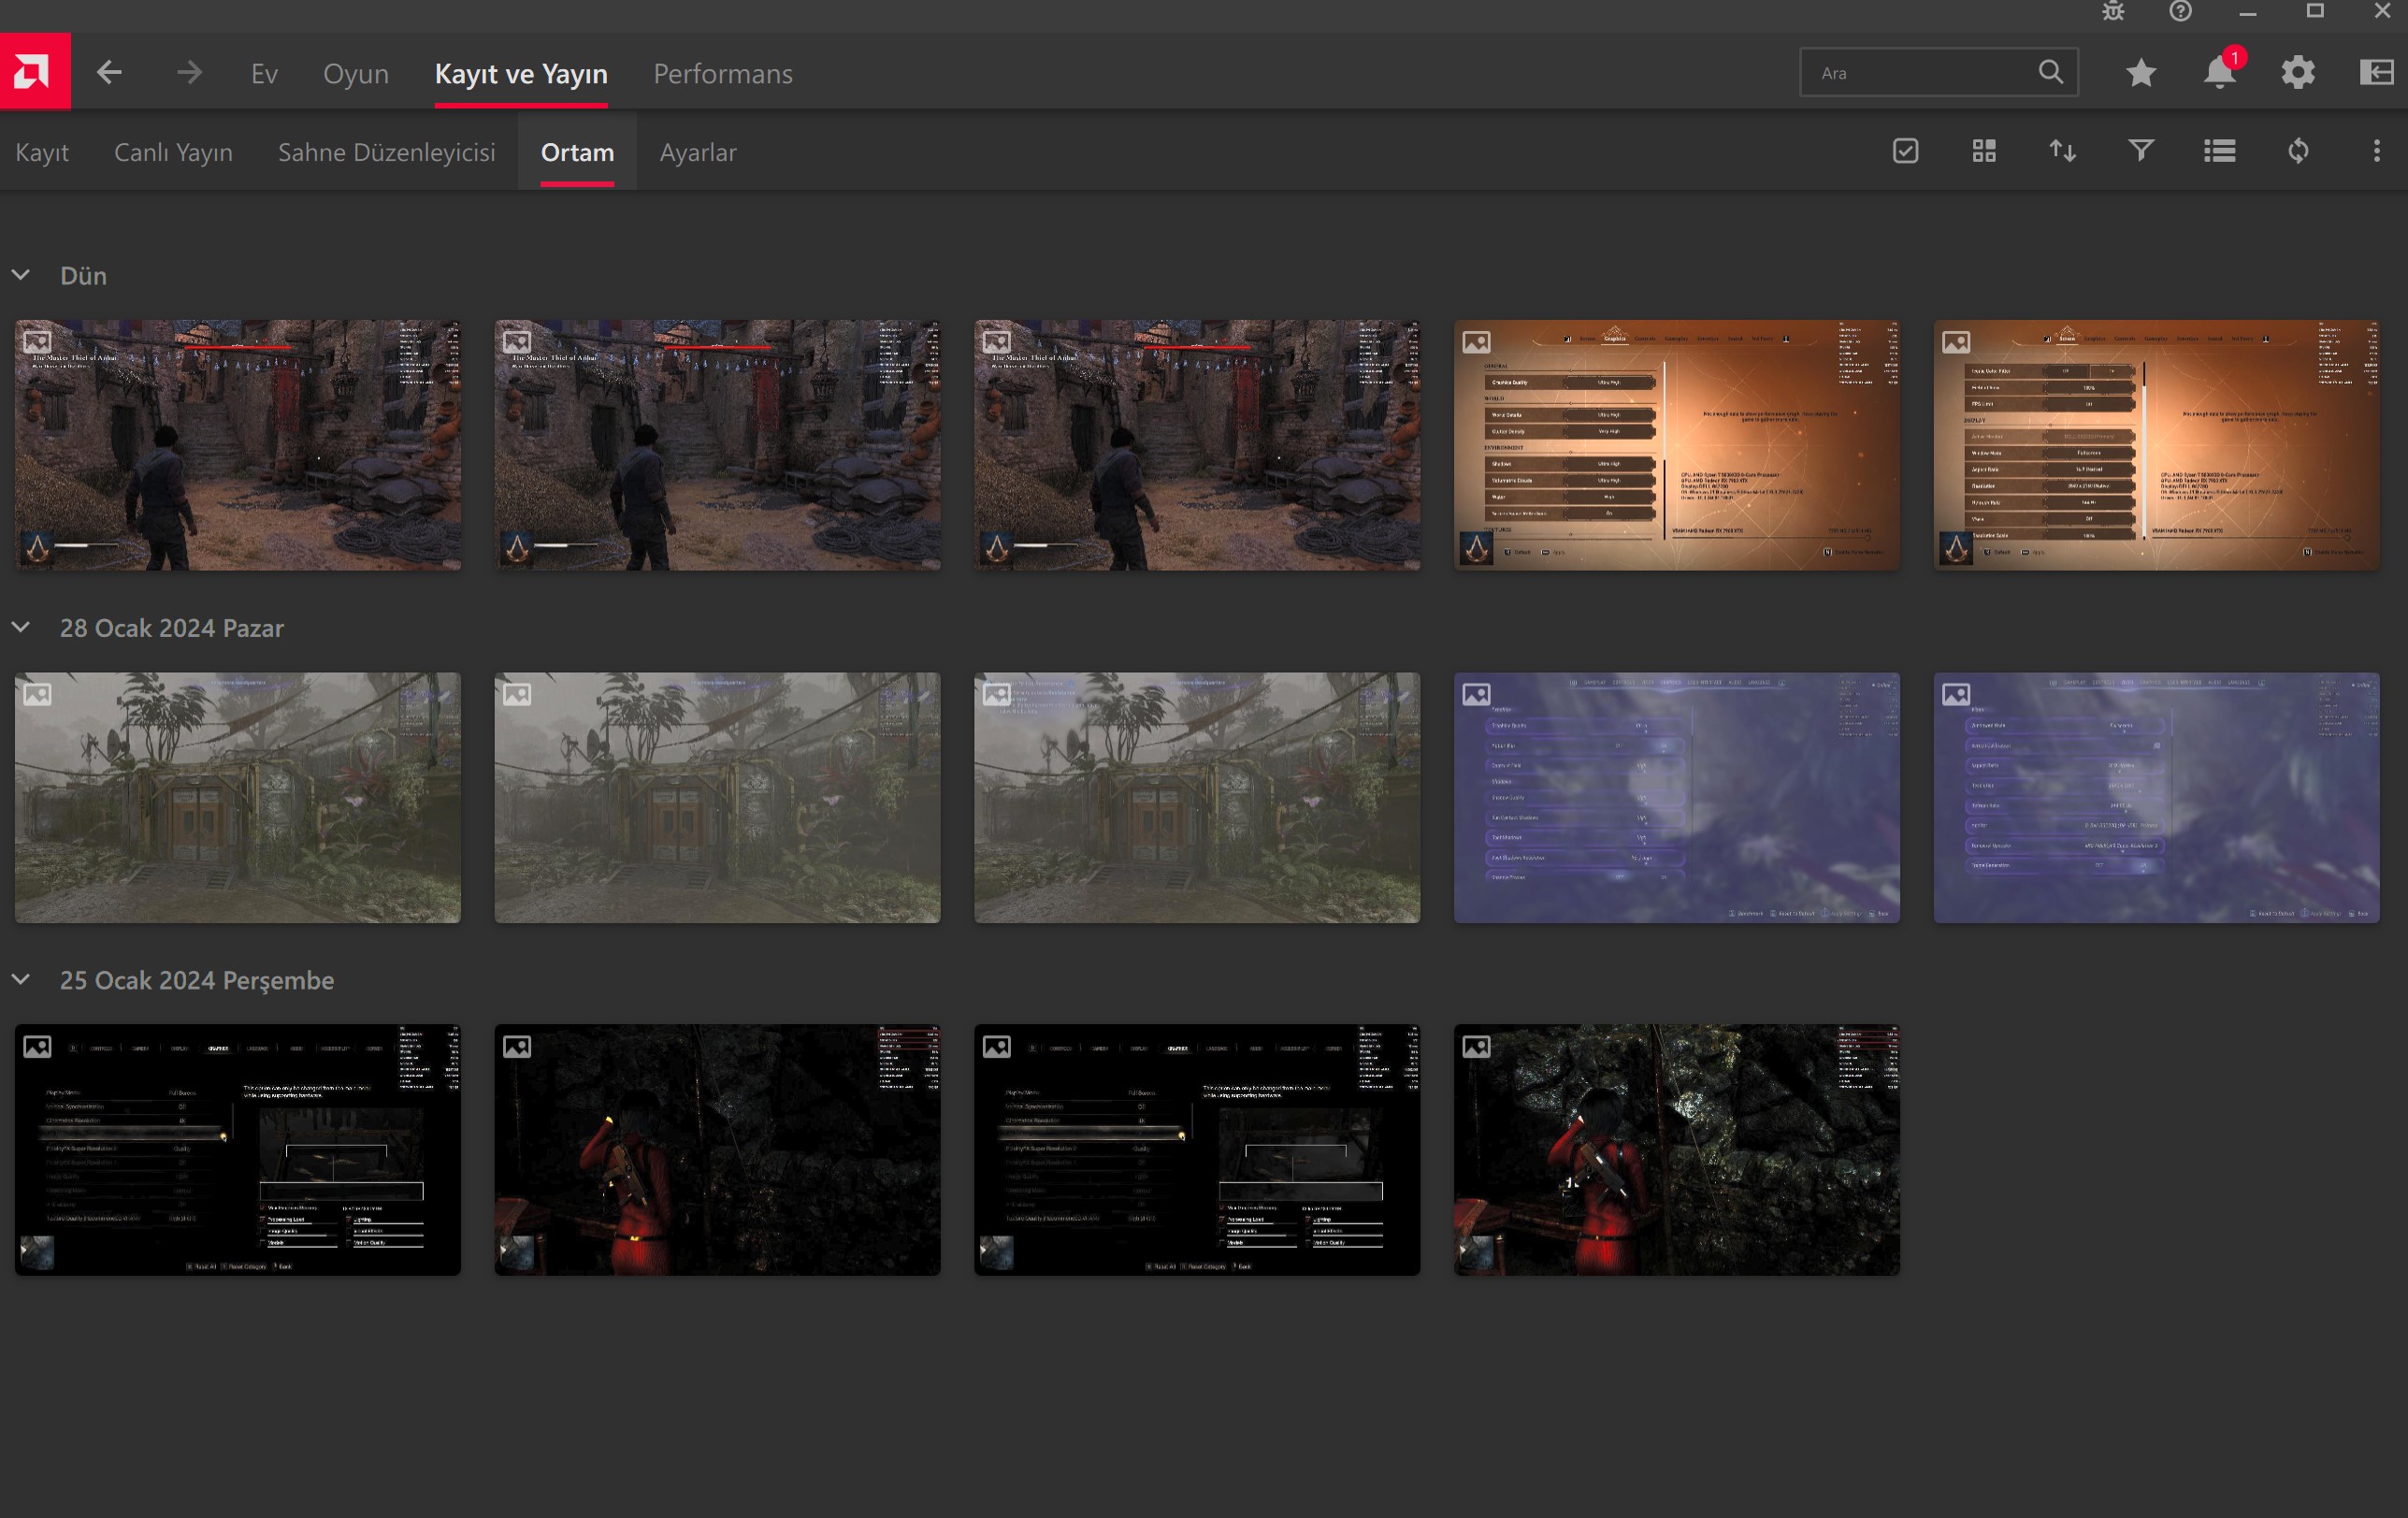
Task: Go back with the left arrow
Action: 109,72
